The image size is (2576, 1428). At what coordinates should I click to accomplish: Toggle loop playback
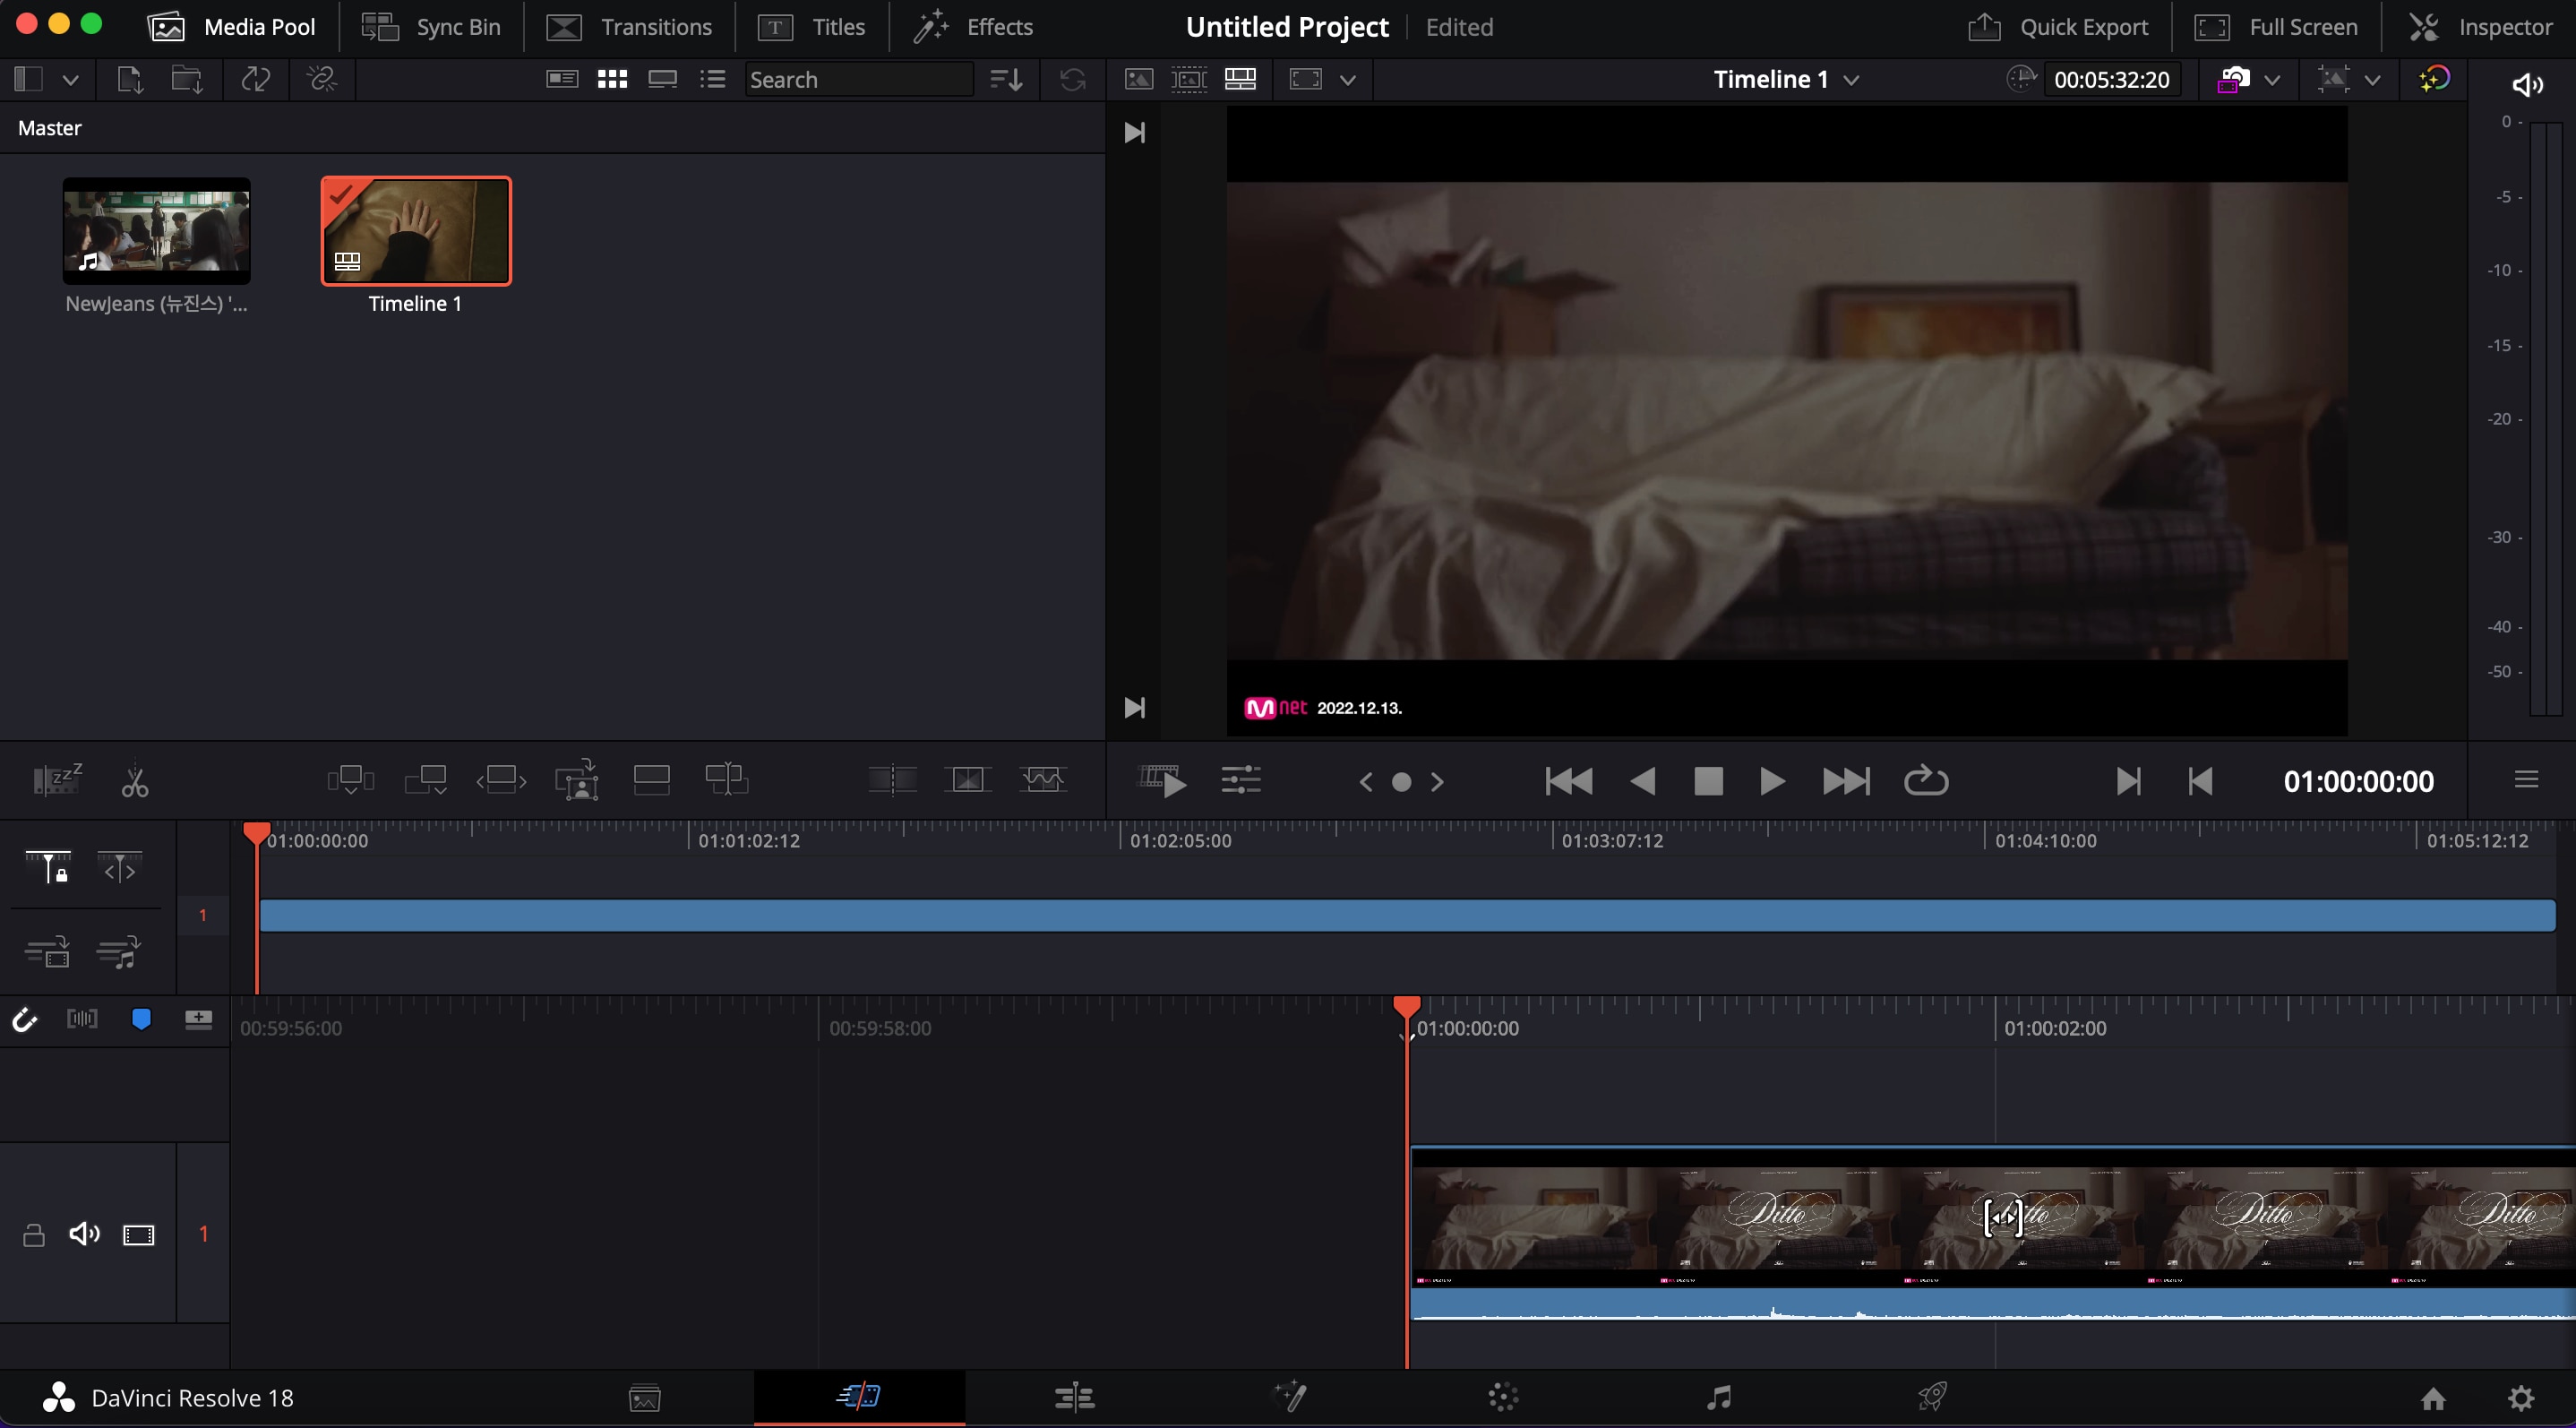pyautogui.click(x=1926, y=780)
